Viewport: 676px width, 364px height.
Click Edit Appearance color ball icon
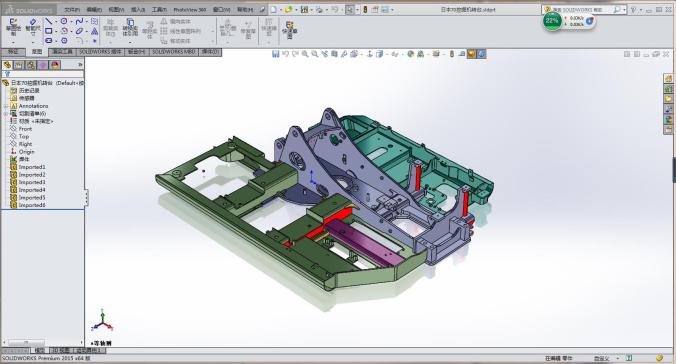[410, 54]
